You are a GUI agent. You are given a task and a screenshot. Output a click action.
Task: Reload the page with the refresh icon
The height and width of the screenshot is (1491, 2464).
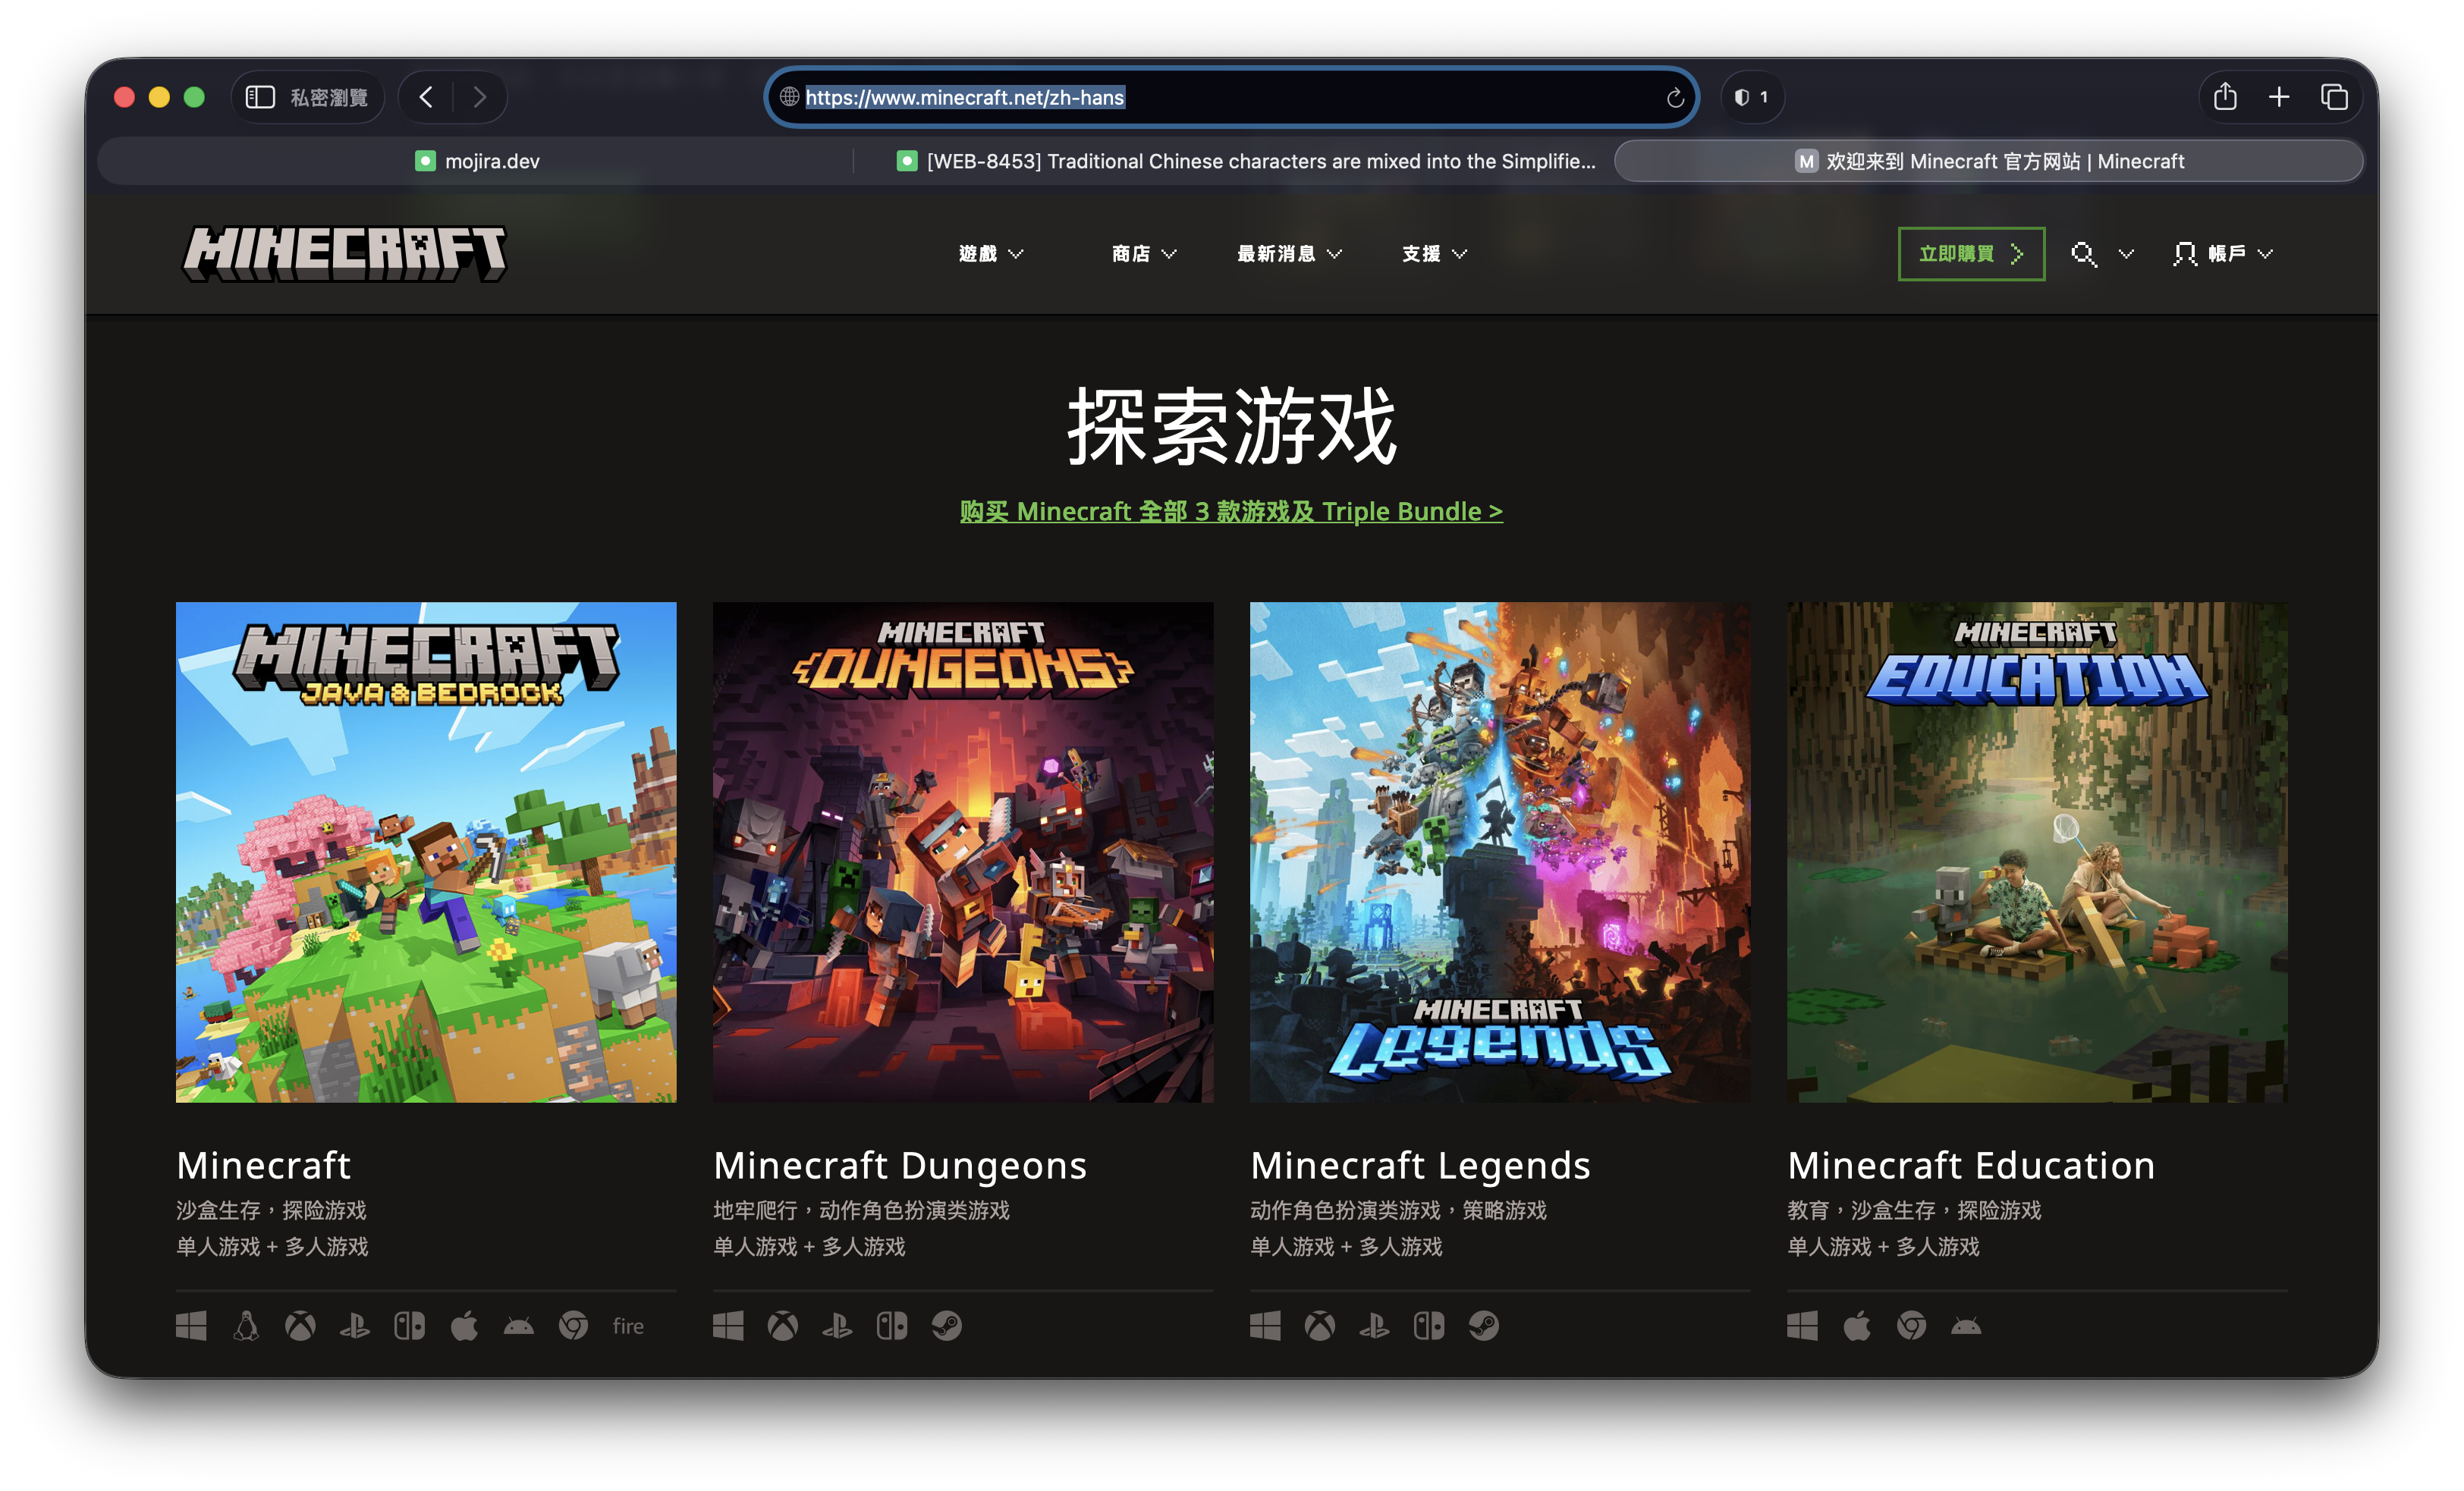[x=1675, y=98]
